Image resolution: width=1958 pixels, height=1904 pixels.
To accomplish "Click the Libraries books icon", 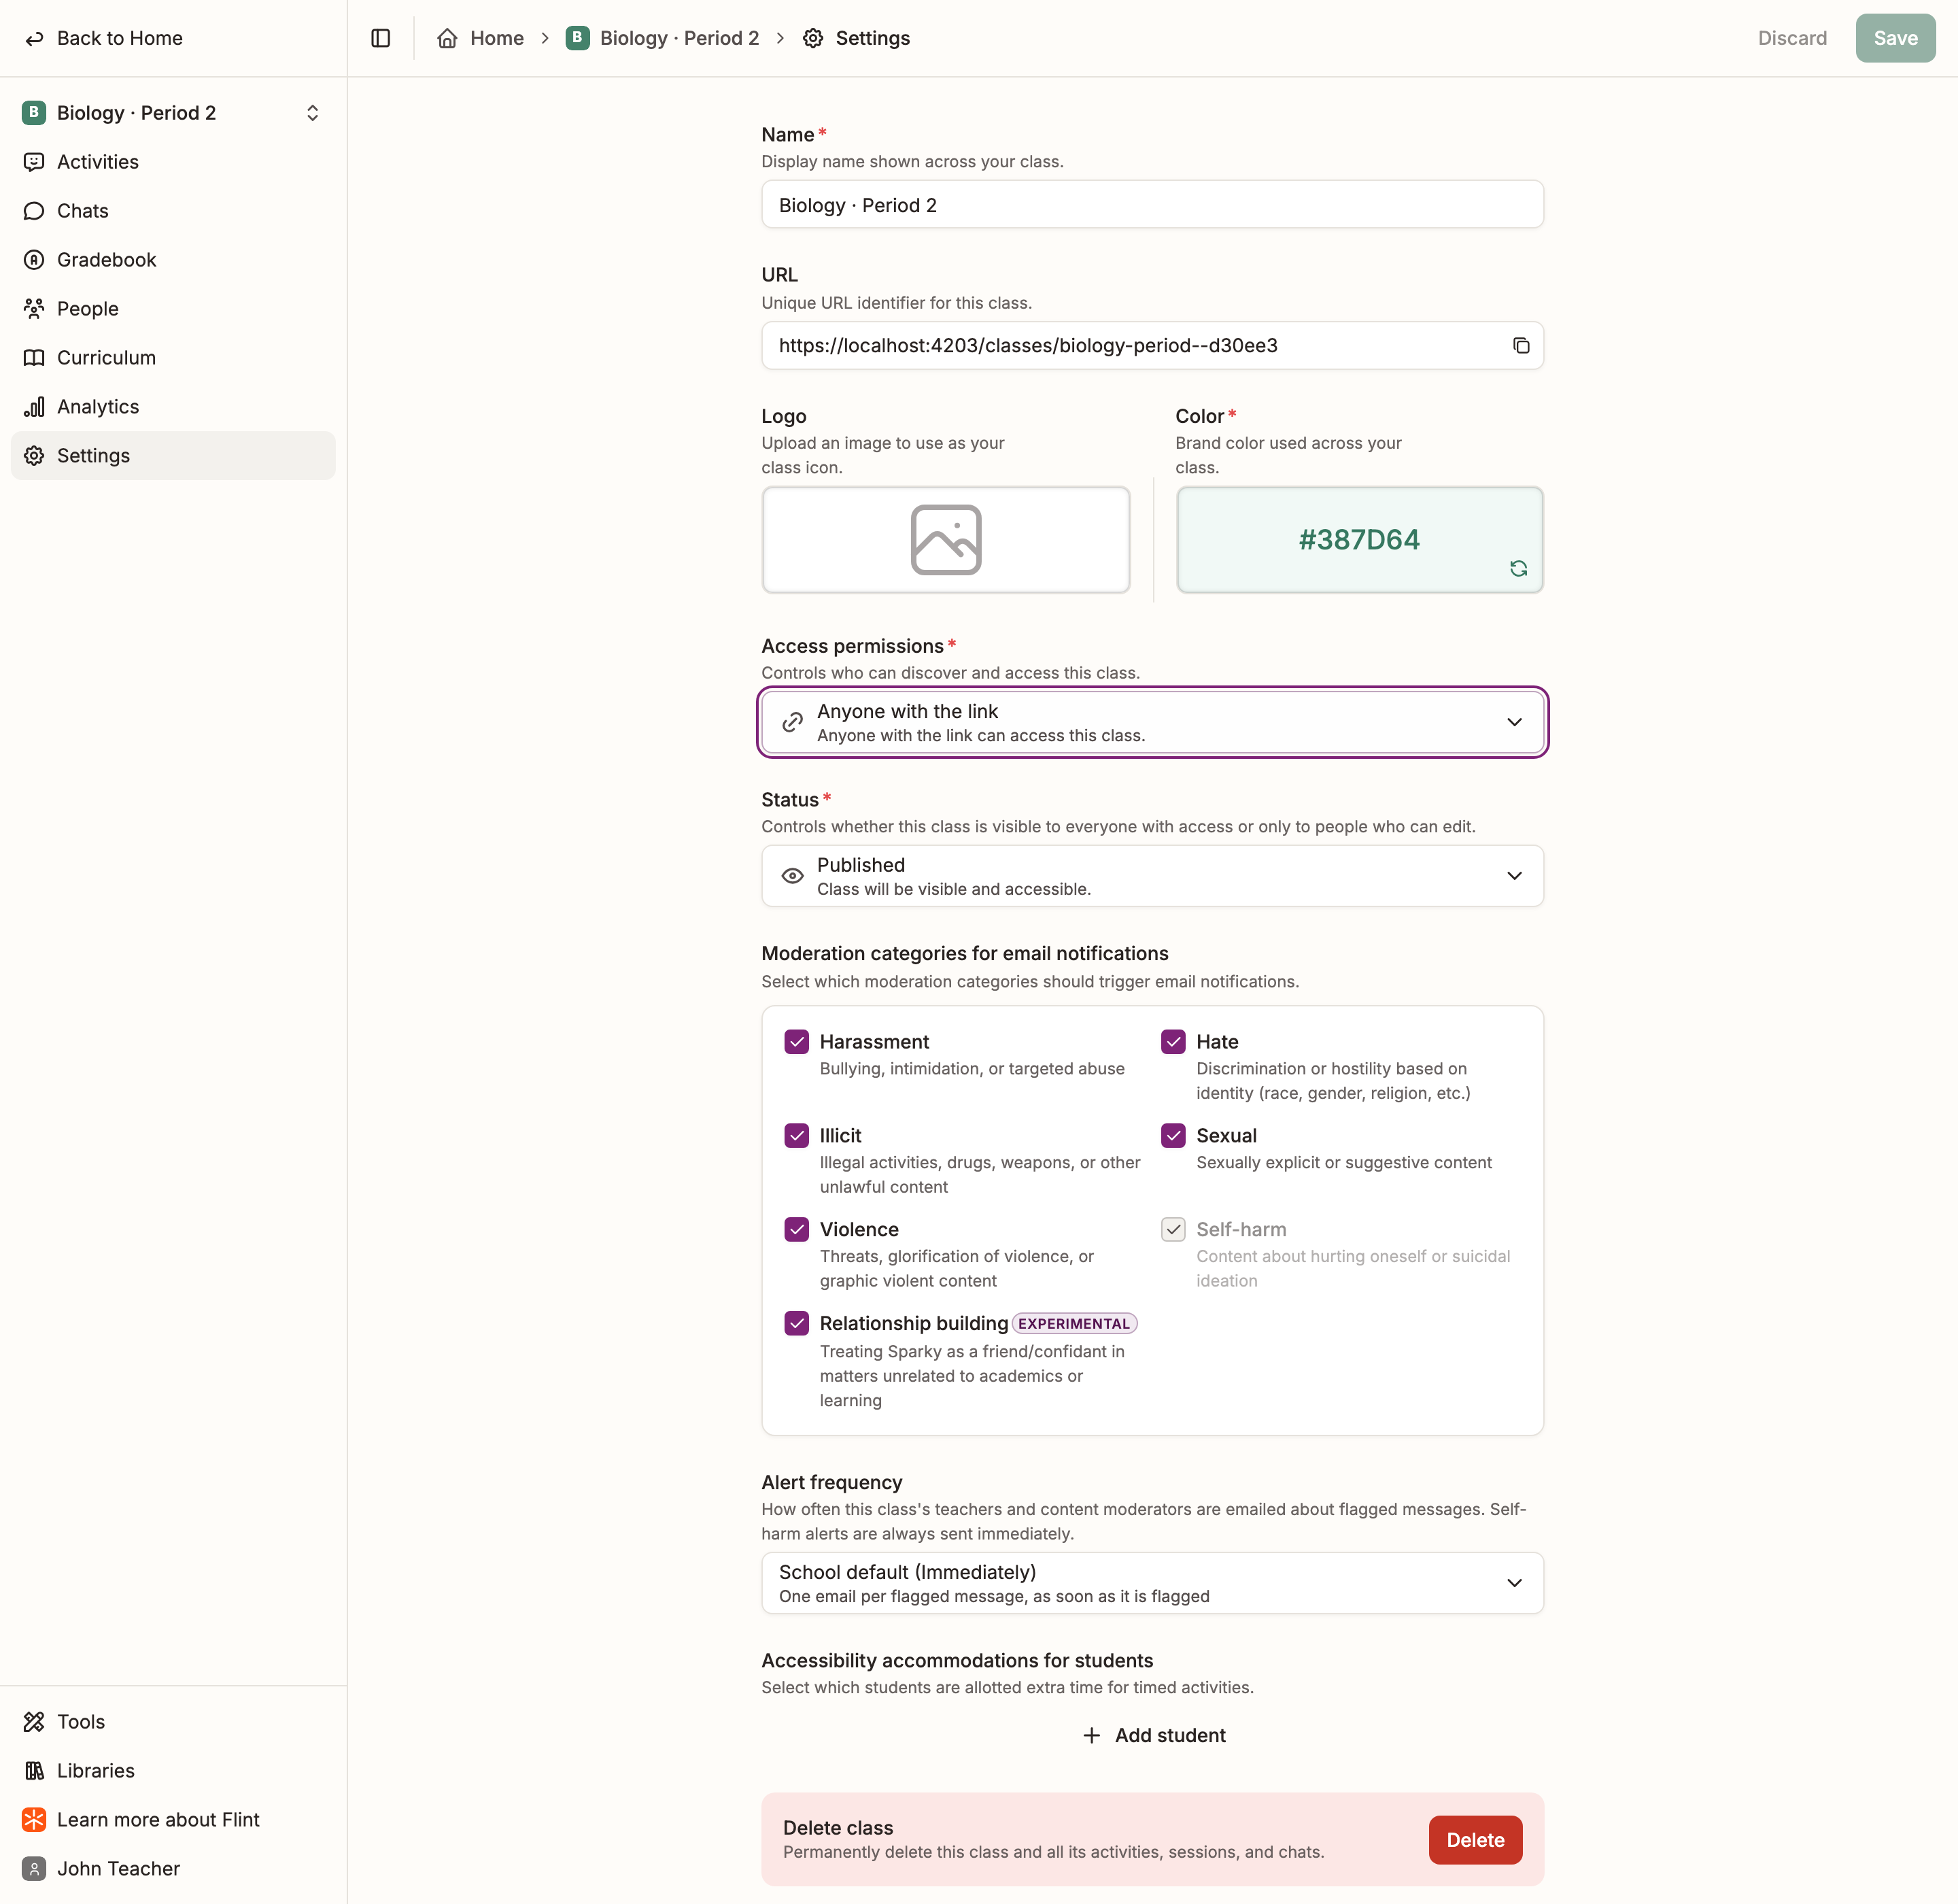I will click(34, 1770).
